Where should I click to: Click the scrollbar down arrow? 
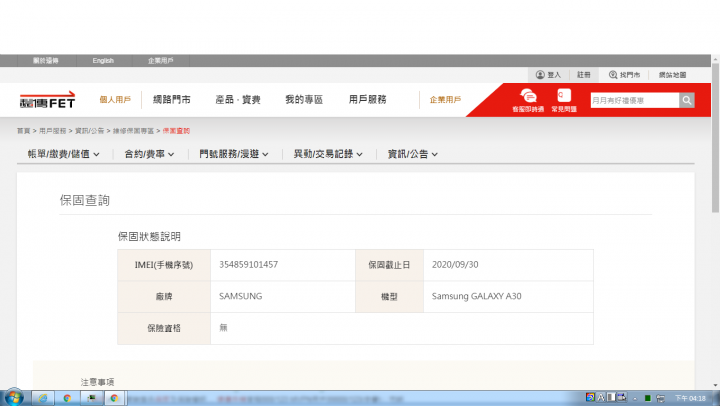click(715, 385)
